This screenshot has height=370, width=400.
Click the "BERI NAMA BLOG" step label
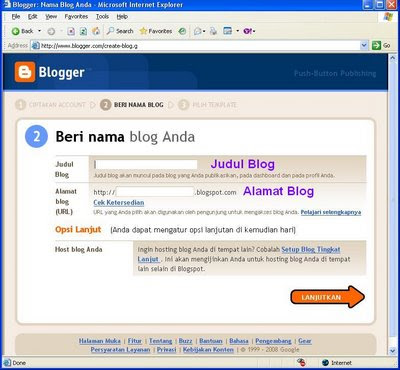tap(139, 105)
